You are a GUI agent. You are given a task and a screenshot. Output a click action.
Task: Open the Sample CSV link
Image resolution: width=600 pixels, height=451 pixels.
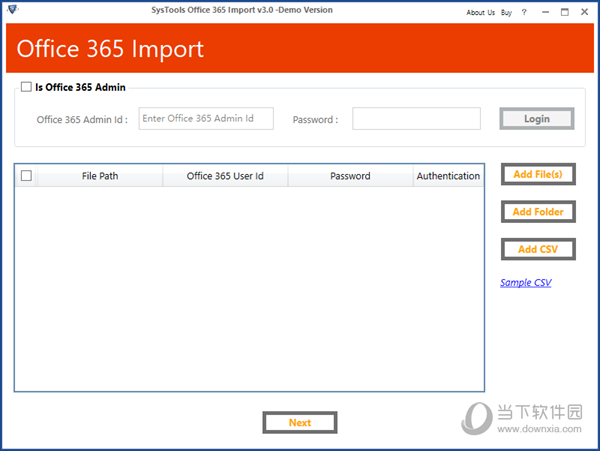click(x=526, y=283)
